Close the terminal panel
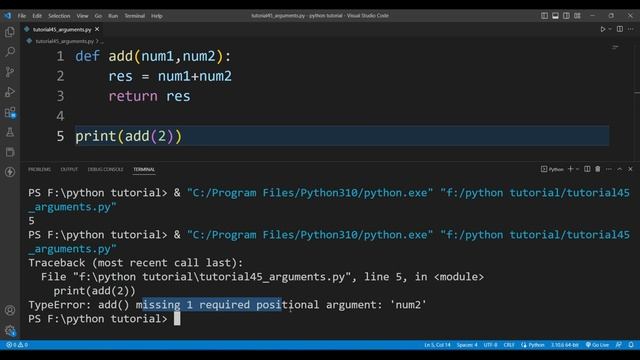 click(x=630, y=169)
